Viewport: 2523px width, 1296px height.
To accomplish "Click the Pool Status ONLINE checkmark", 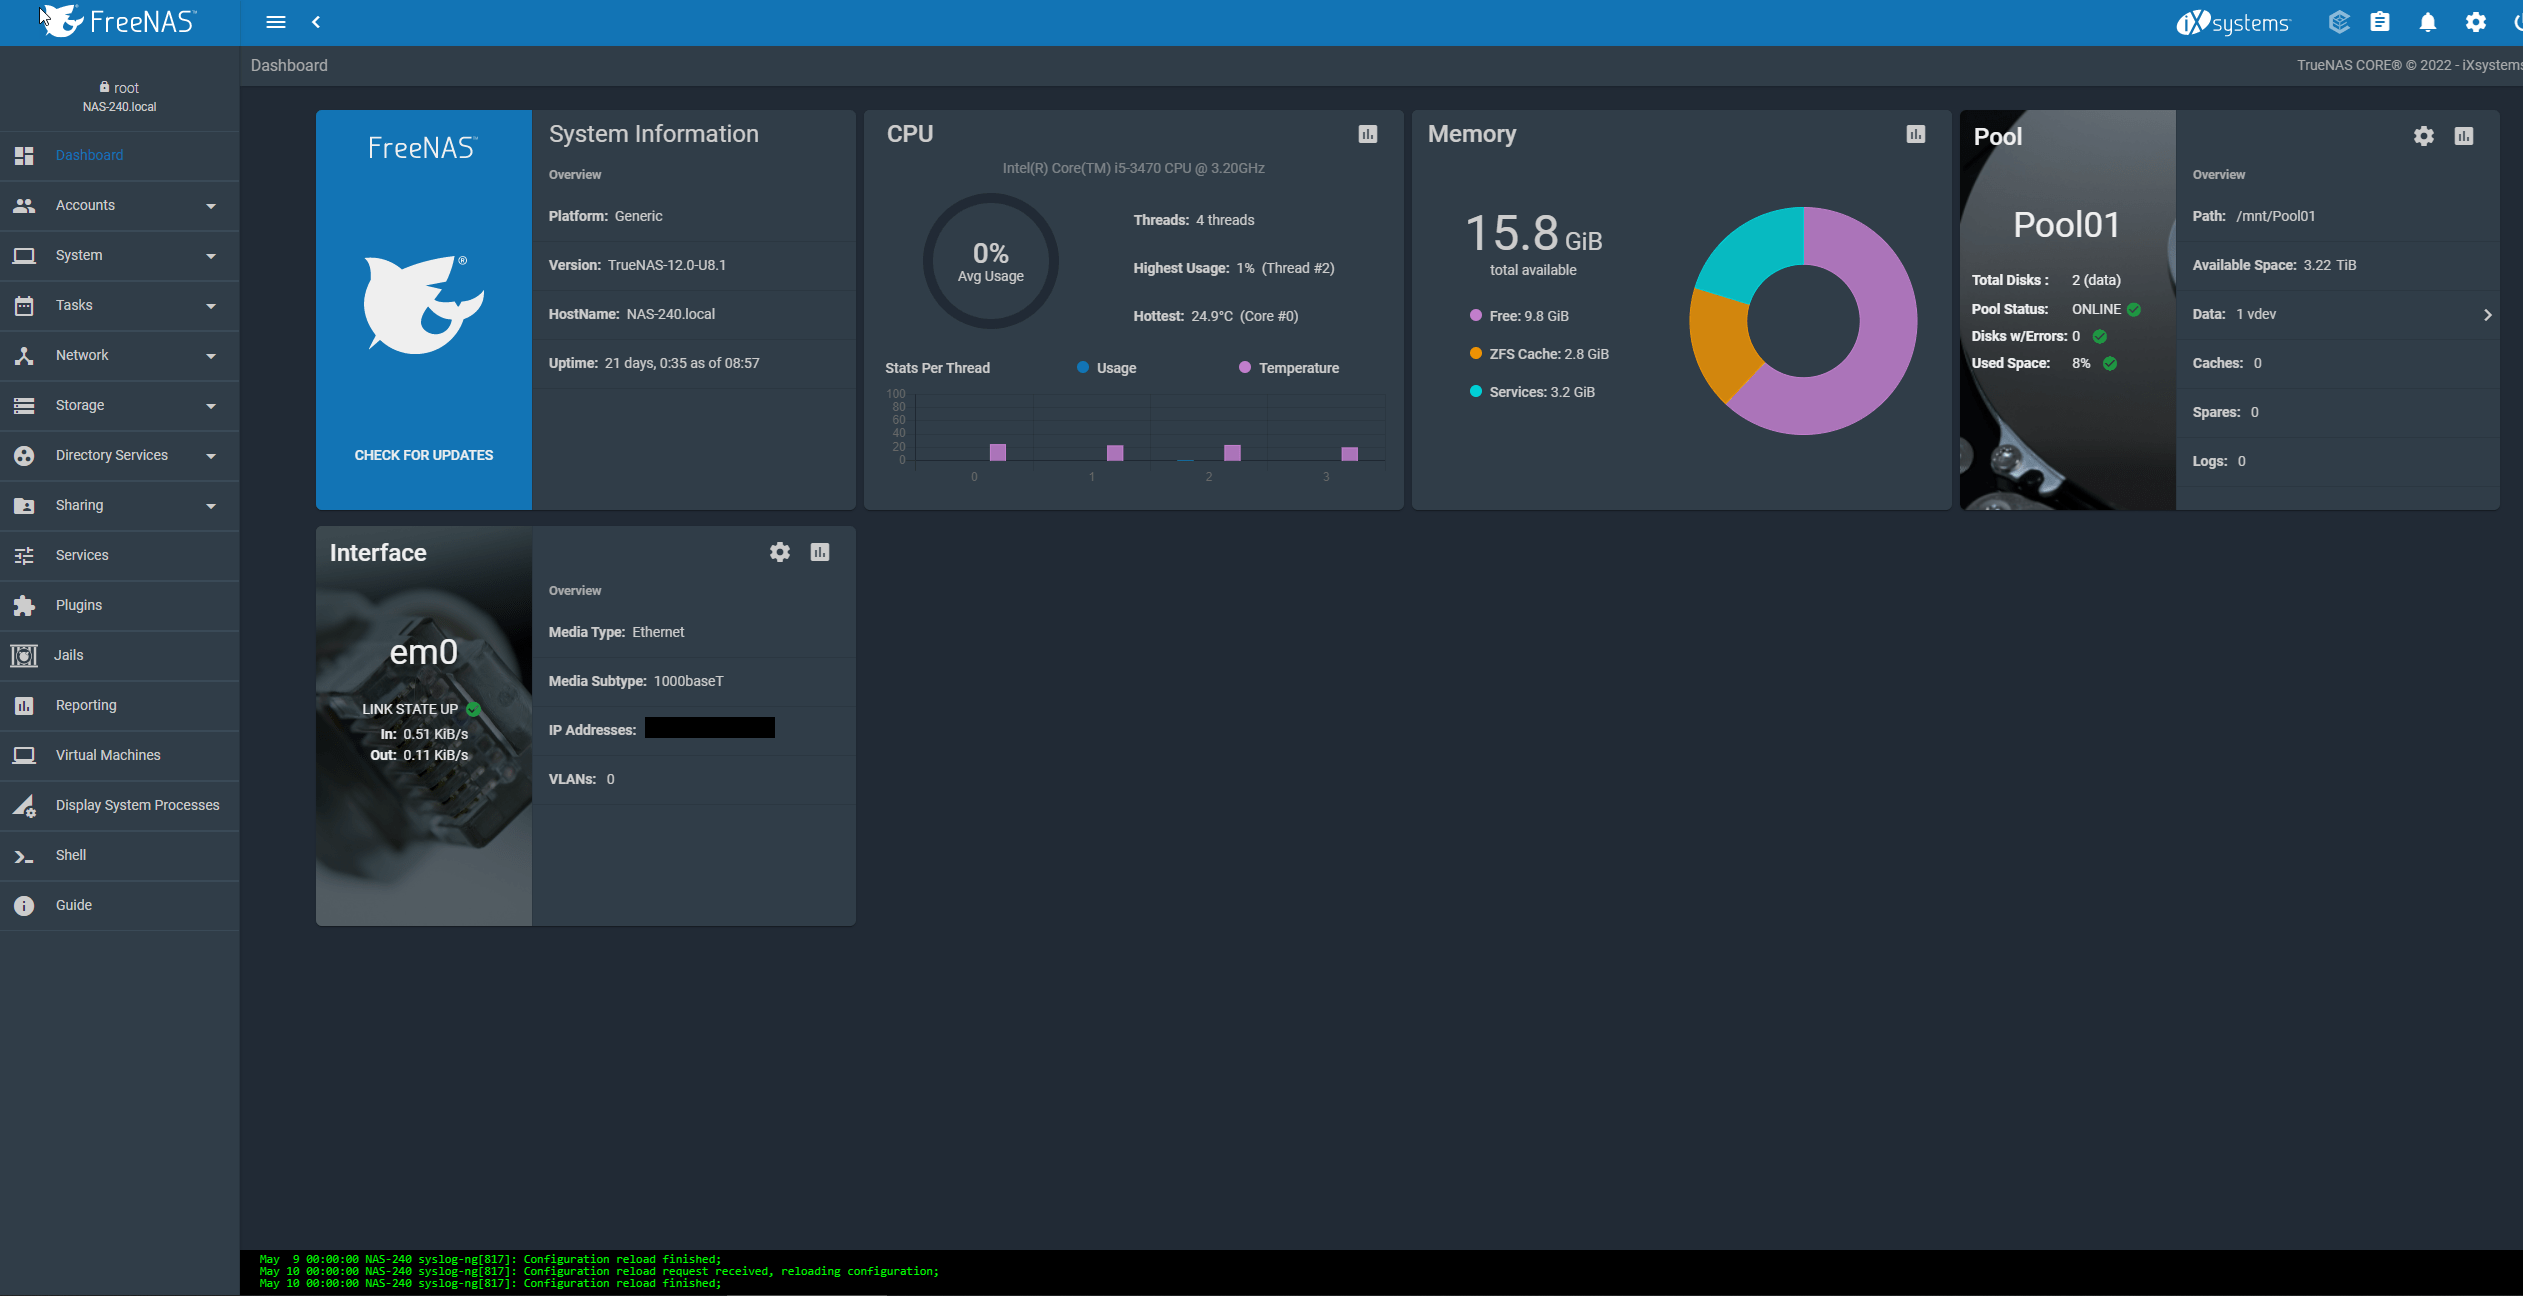I will pos(2134,309).
